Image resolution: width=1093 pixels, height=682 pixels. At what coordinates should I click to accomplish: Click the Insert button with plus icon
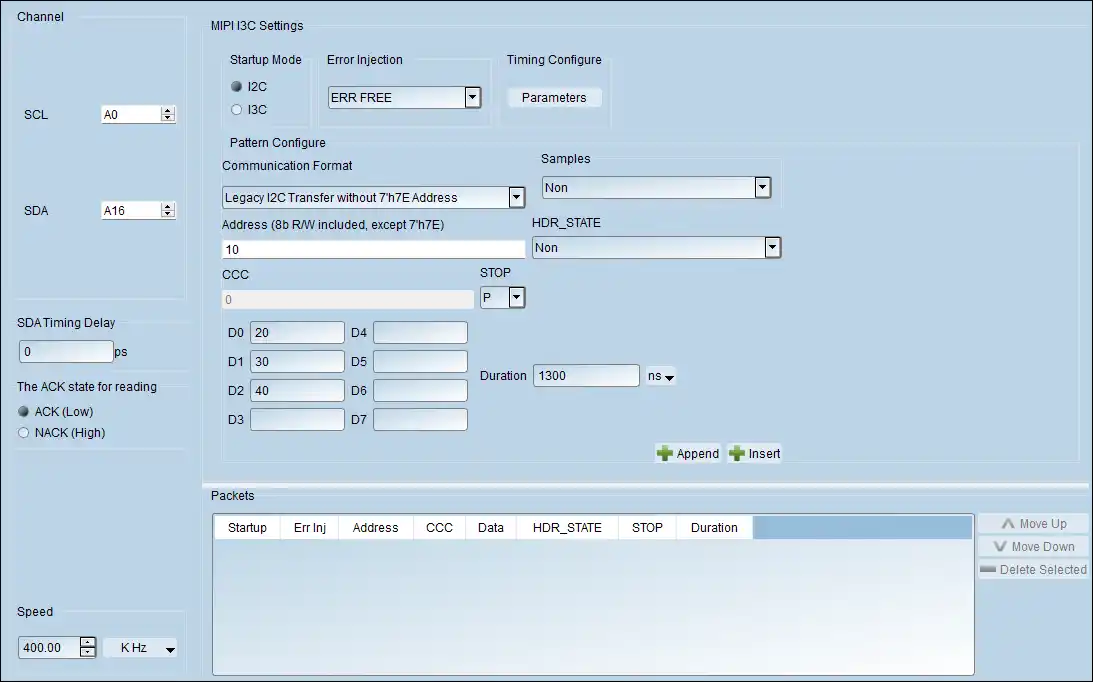tap(754, 453)
